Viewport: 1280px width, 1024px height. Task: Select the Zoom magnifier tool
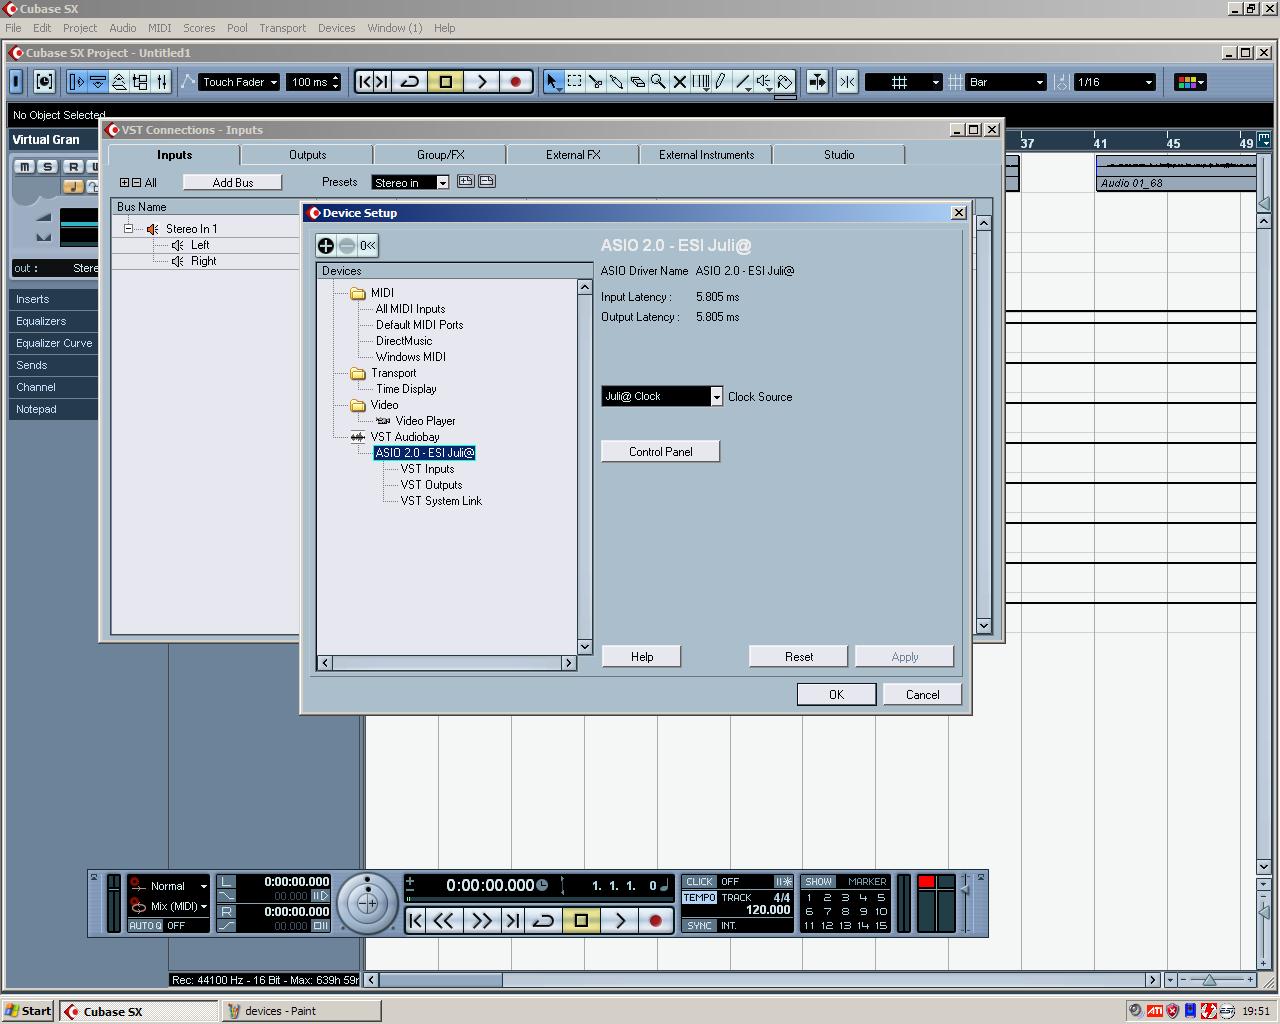click(x=659, y=82)
